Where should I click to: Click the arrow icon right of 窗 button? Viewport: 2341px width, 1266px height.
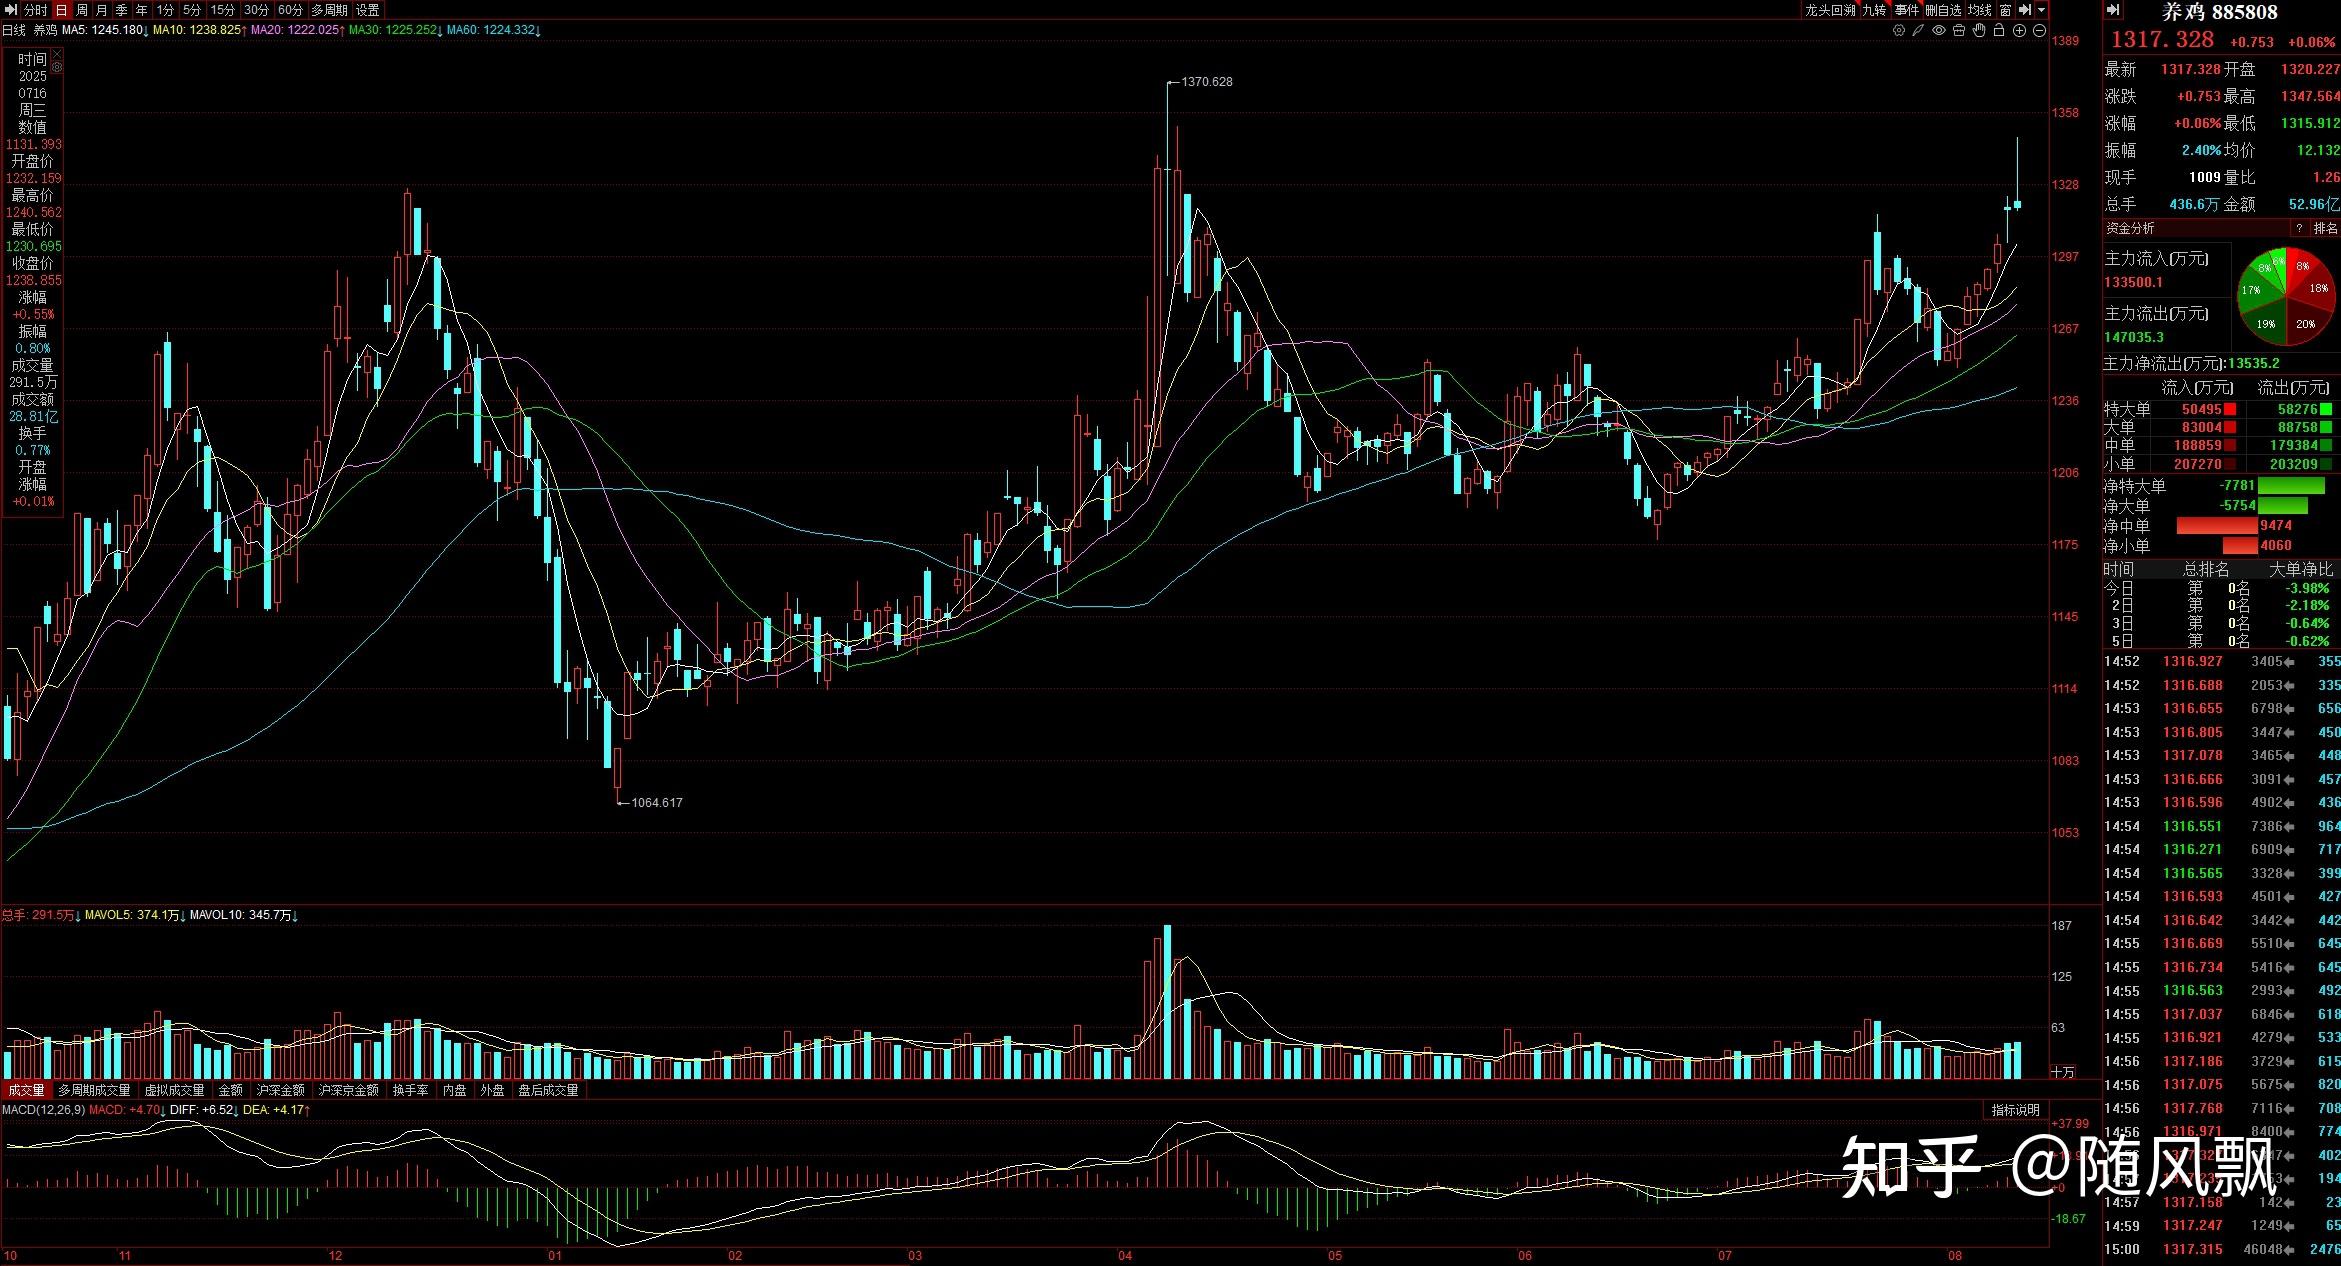point(2025,10)
